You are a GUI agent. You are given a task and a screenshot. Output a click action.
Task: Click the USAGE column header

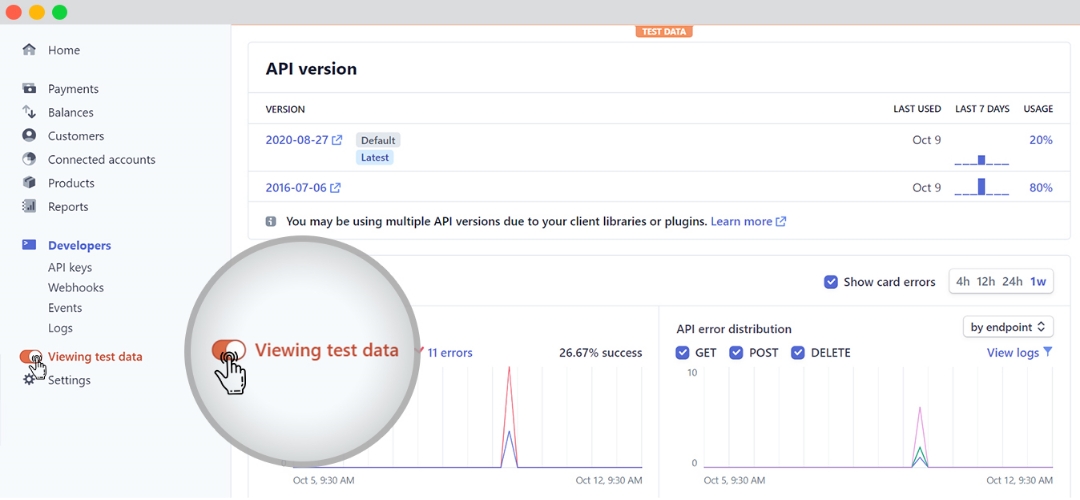1038,109
